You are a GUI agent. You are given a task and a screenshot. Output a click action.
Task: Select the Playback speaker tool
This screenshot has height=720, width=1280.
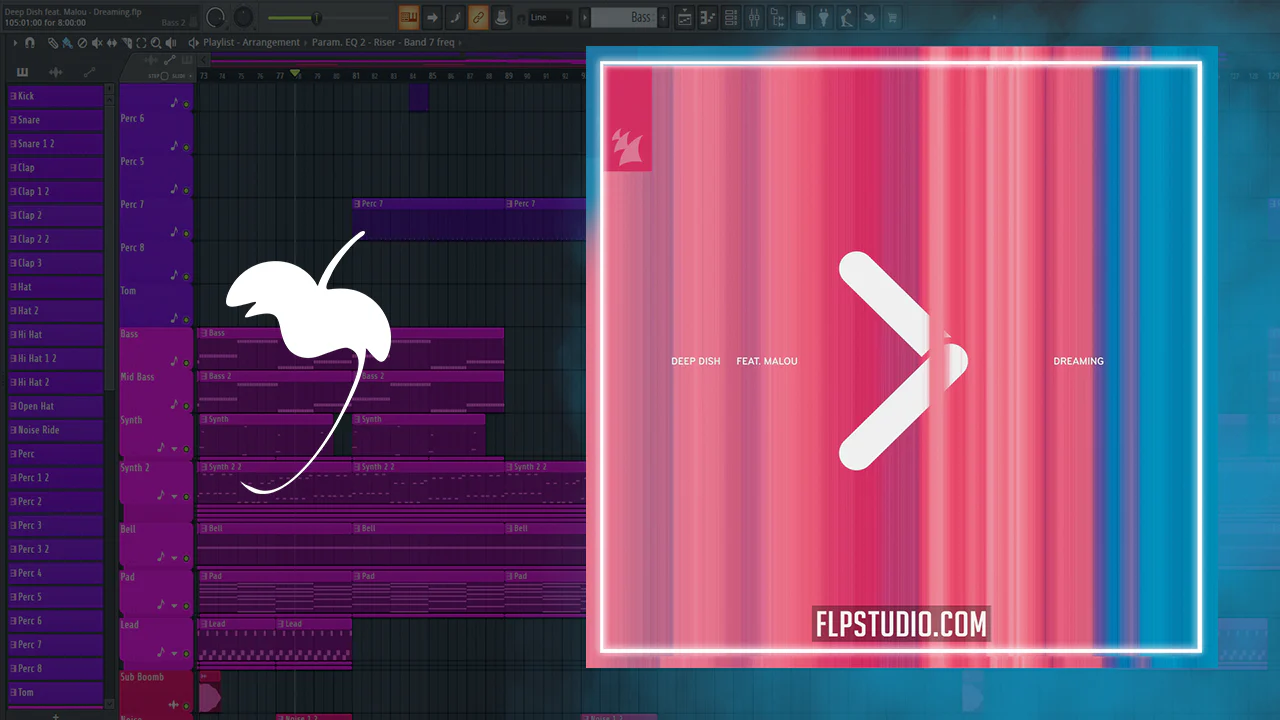[171, 43]
